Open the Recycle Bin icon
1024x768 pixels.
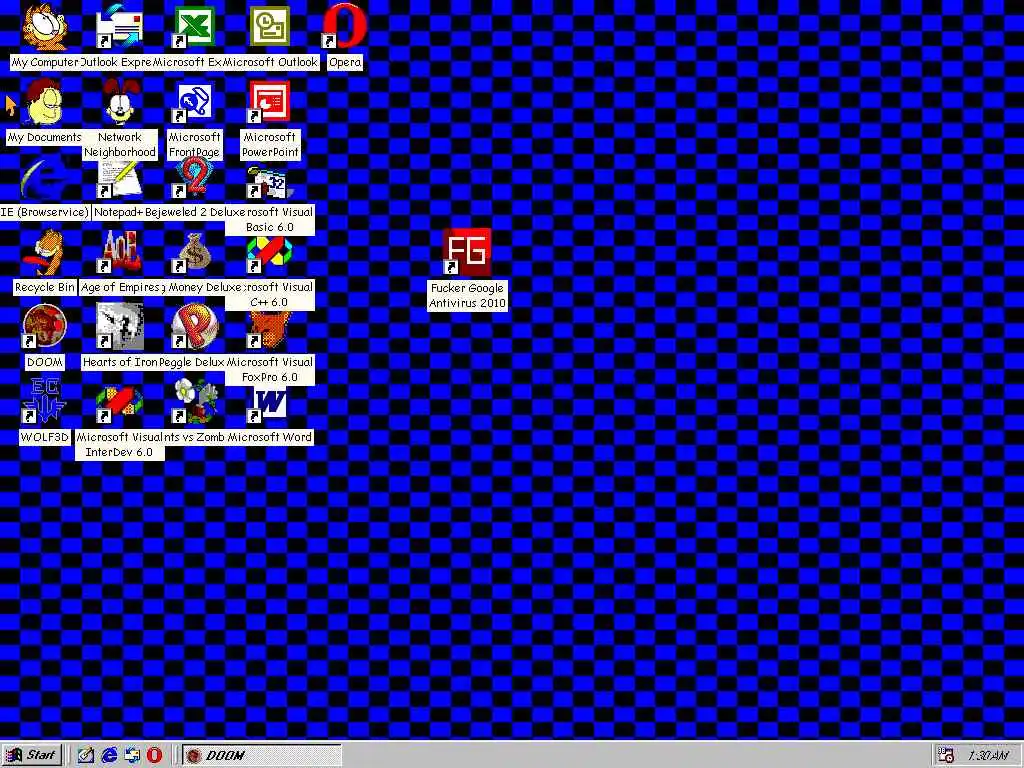pyautogui.click(x=44, y=252)
